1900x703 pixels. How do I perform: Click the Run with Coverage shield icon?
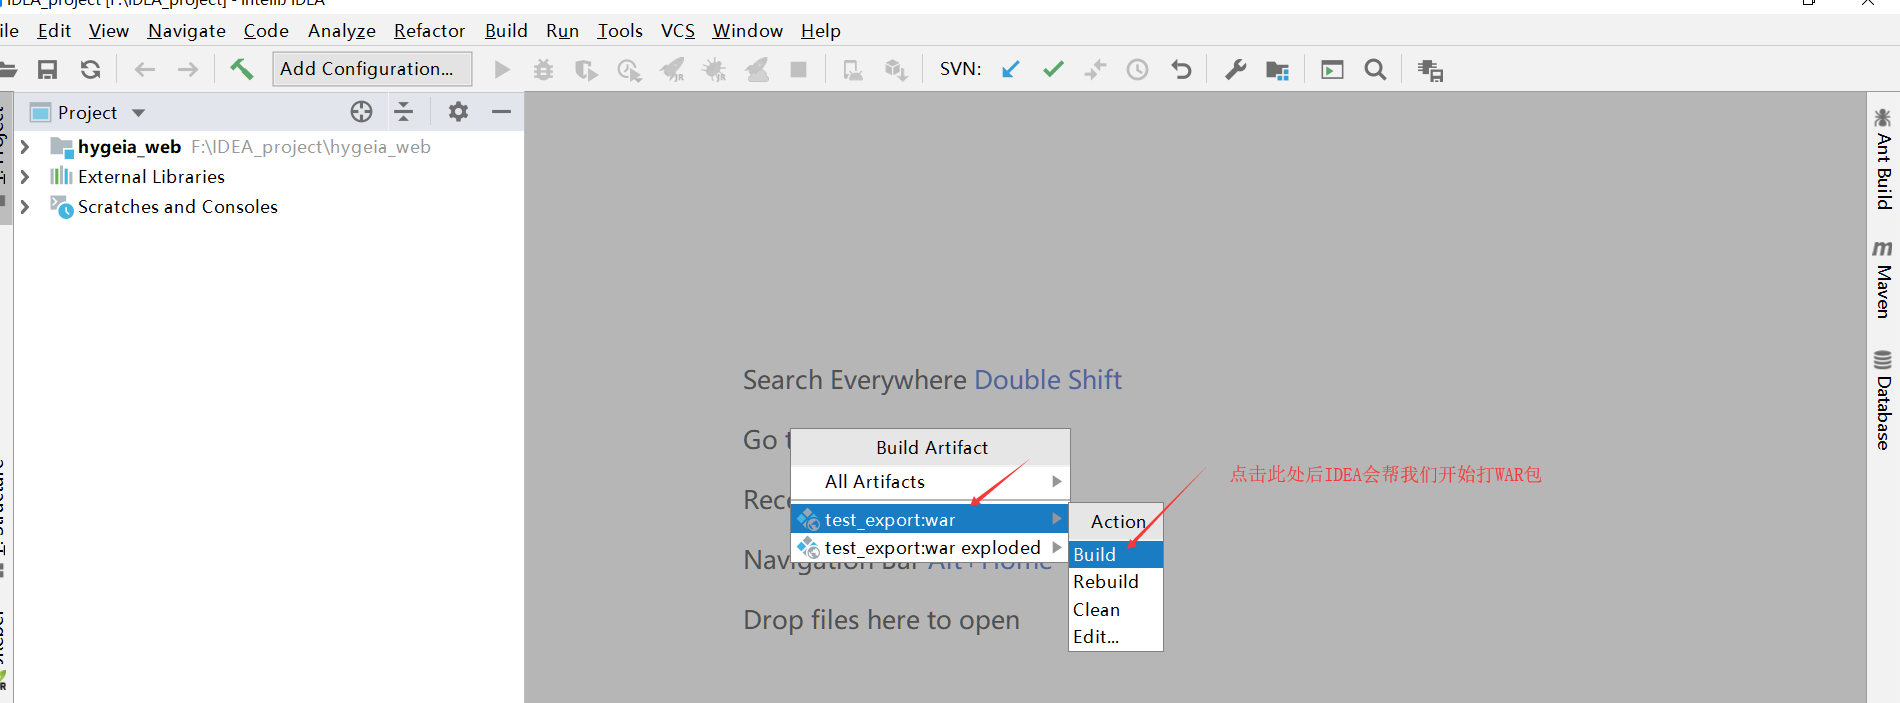pos(586,69)
